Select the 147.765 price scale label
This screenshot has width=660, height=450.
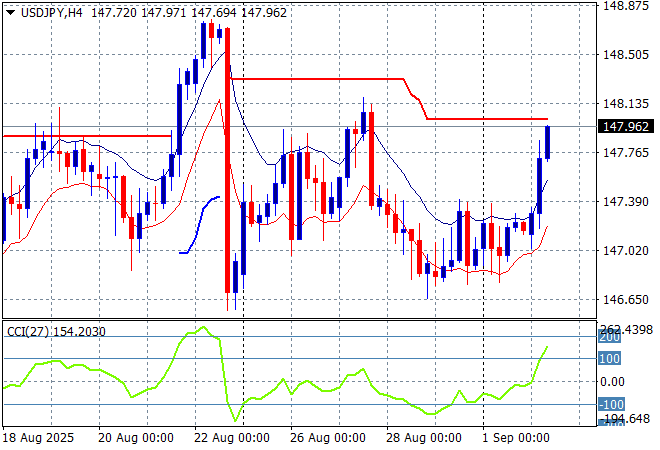[x=626, y=152]
